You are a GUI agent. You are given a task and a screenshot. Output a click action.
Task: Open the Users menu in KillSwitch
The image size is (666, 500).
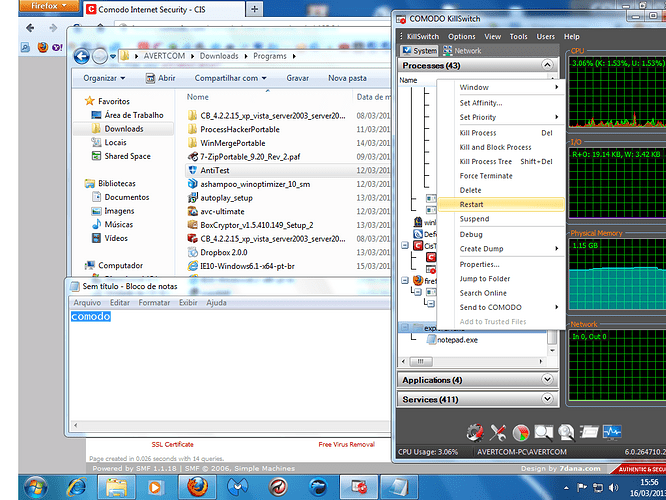[x=545, y=37]
